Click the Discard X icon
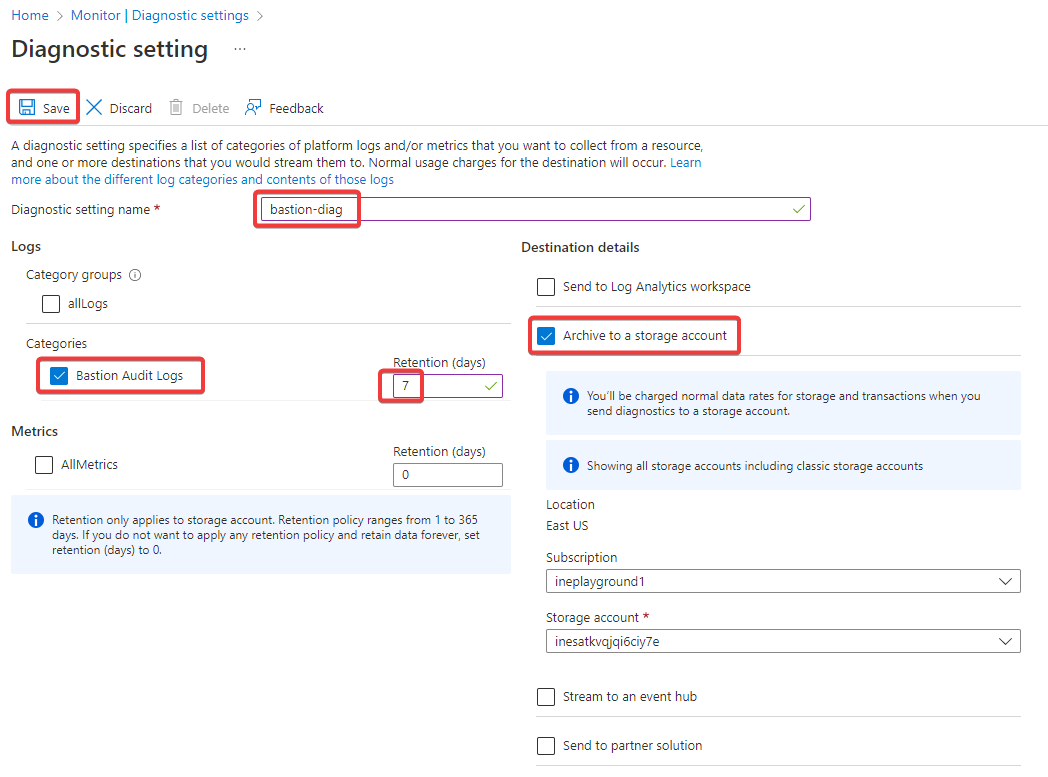This screenshot has height=777, width=1048. (94, 108)
